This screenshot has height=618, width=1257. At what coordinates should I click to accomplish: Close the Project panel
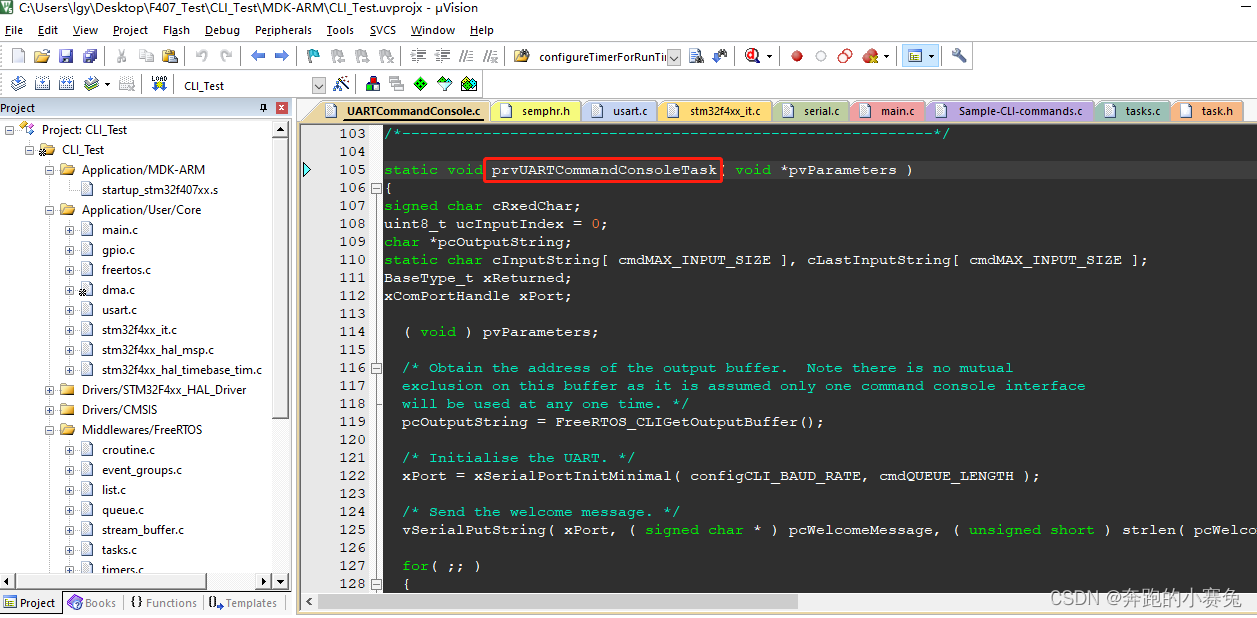pyautogui.click(x=282, y=108)
